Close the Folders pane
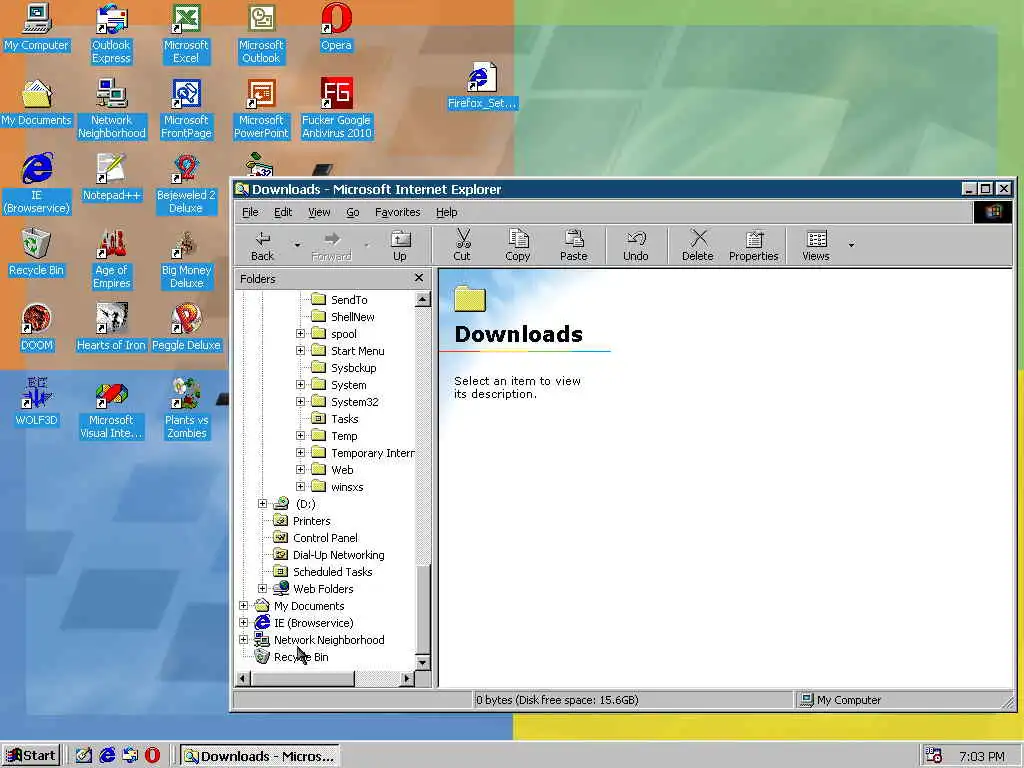 coord(419,278)
